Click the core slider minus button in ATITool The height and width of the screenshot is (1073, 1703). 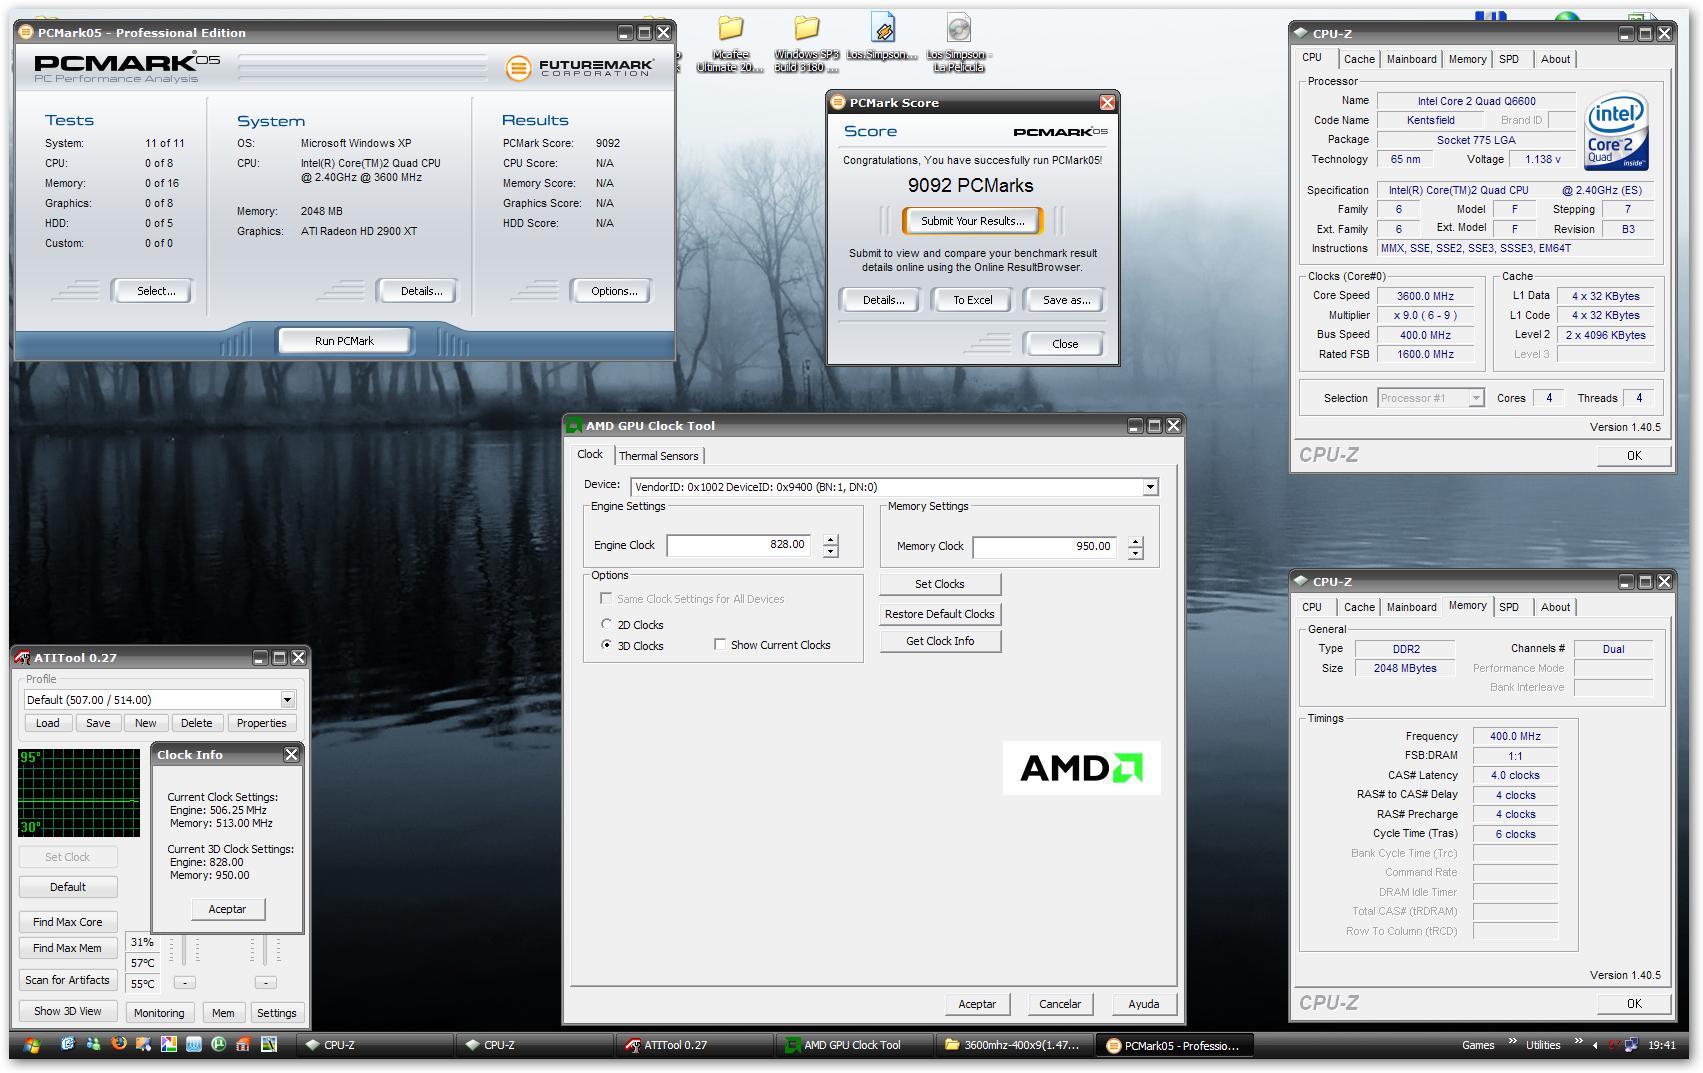tap(185, 983)
